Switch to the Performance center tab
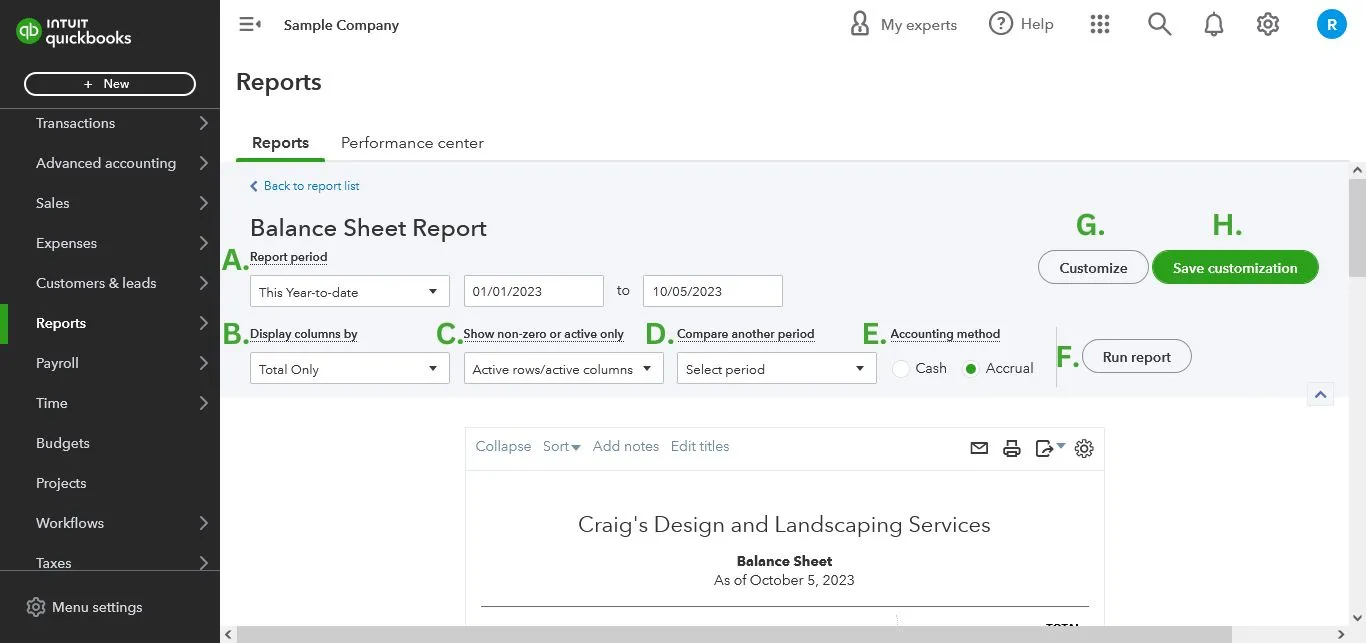This screenshot has width=1366, height=643. click(x=412, y=143)
